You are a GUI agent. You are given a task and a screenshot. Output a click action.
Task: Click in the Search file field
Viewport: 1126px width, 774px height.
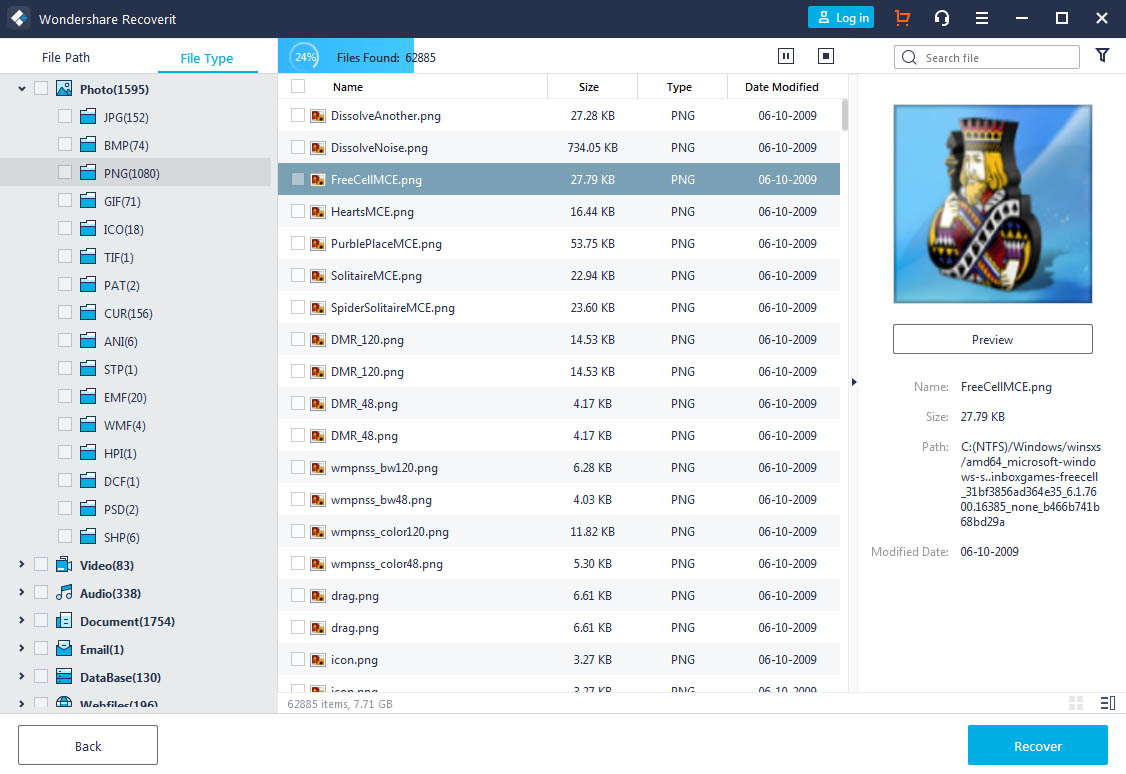click(987, 57)
